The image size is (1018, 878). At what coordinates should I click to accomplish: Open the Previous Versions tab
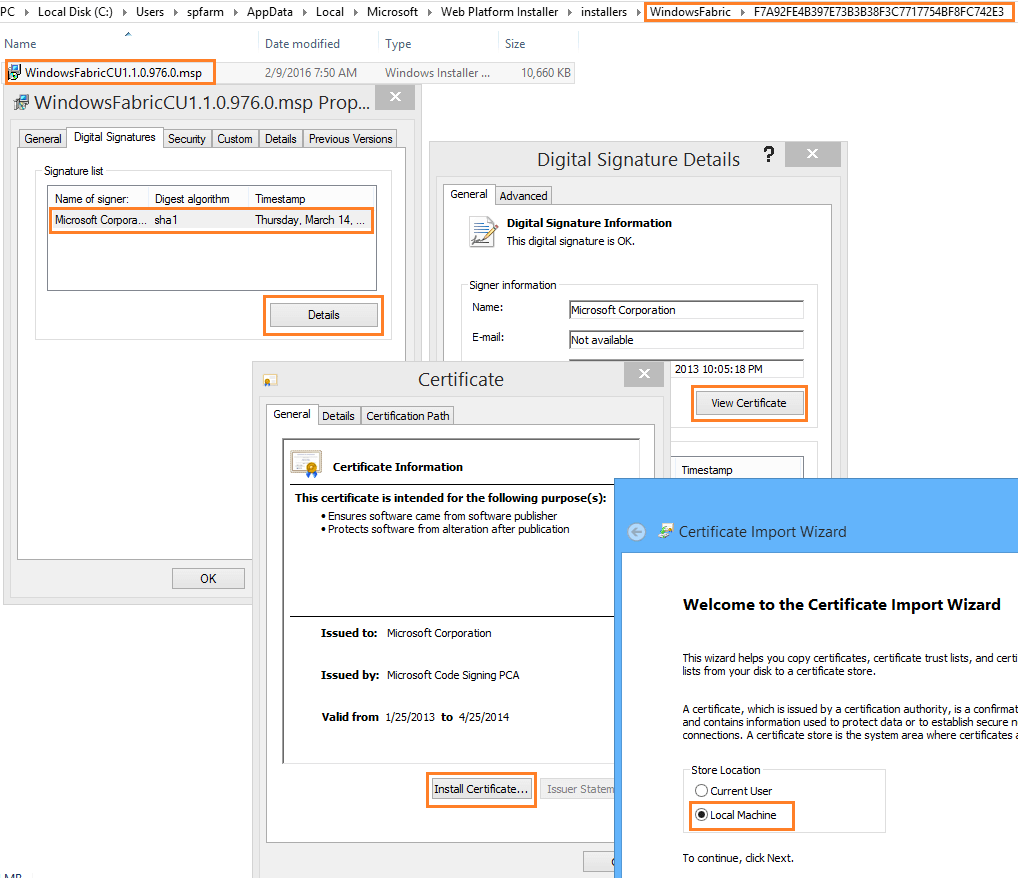tap(350, 139)
